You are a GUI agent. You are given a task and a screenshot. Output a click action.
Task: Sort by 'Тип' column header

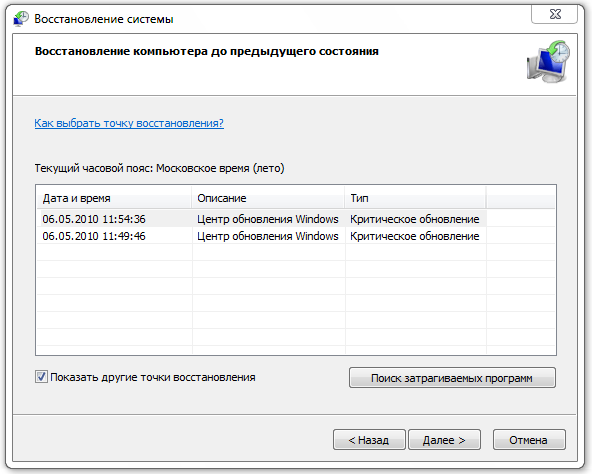coord(415,198)
